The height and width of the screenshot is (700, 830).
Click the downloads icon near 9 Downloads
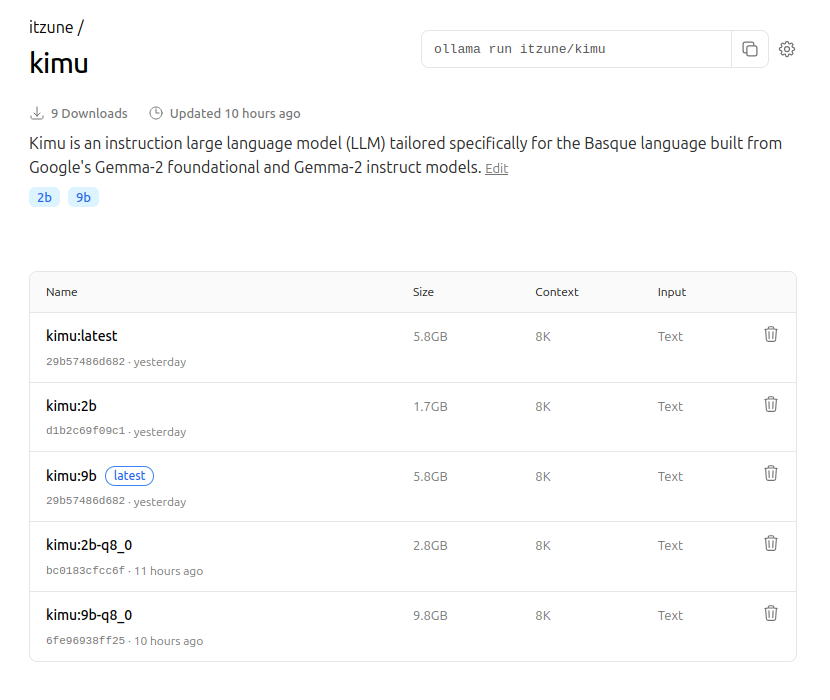(x=37, y=113)
